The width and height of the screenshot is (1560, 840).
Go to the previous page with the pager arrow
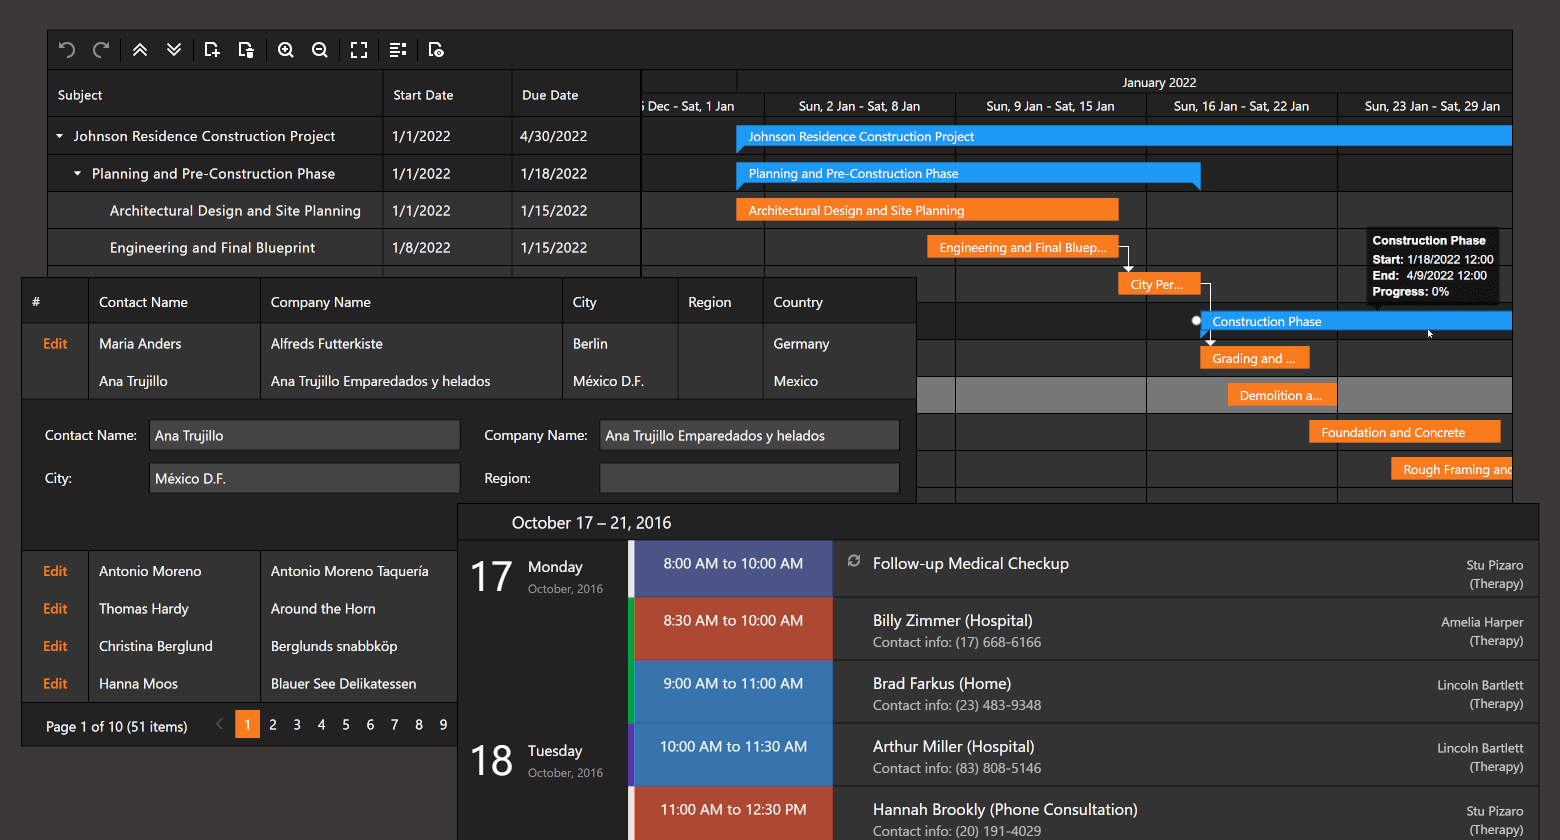coord(220,724)
